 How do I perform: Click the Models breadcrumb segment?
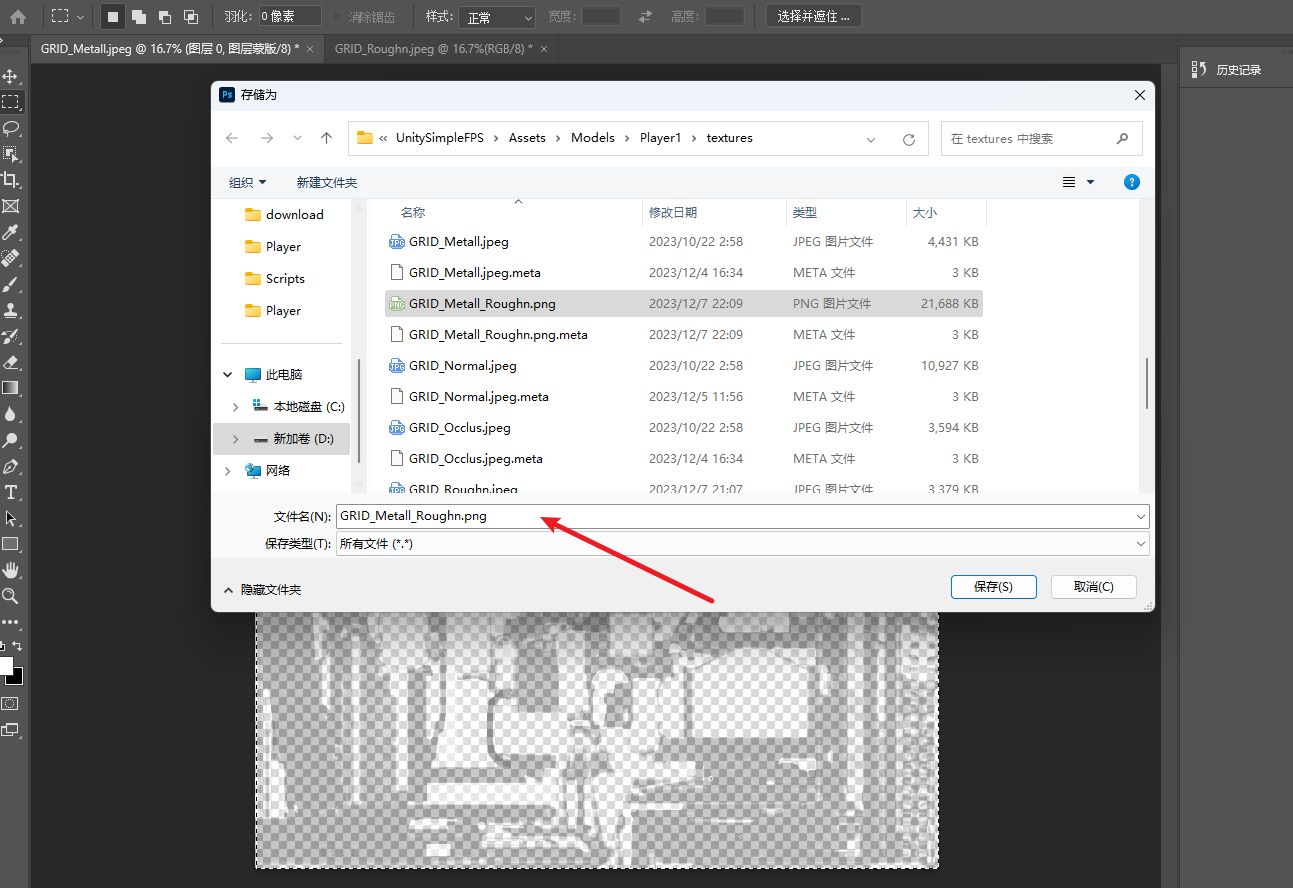593,138
